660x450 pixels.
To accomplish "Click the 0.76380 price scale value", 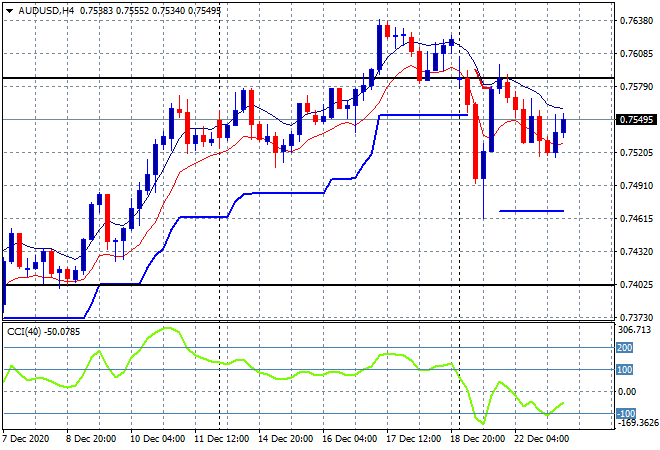I will pos(637,21).
